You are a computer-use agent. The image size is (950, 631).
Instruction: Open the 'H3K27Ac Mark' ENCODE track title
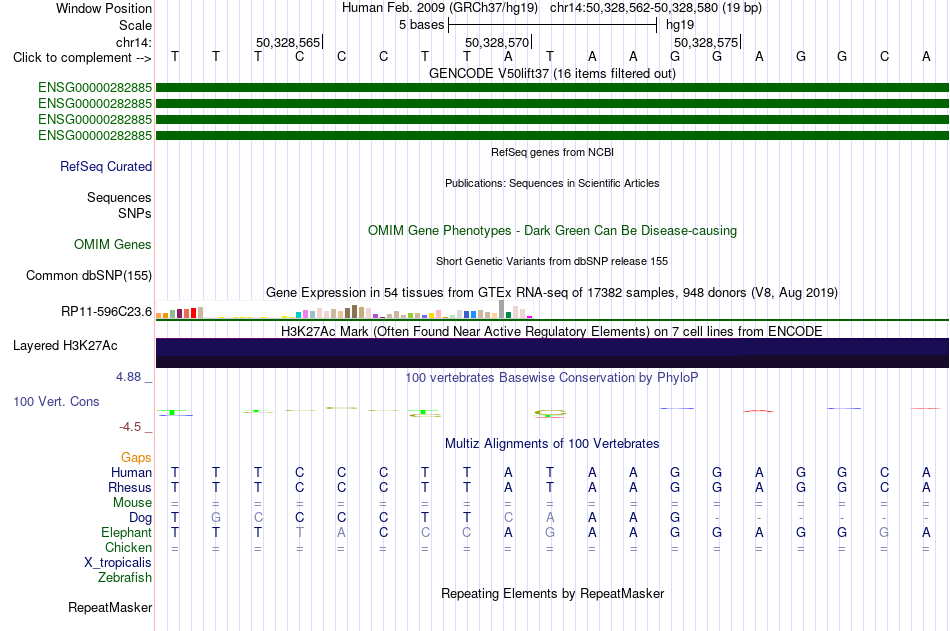pyautogui.click(x=552, y=332)
